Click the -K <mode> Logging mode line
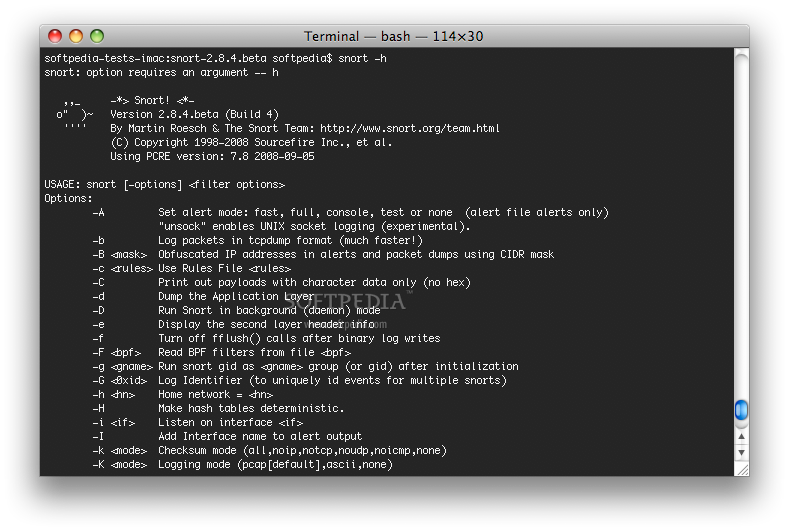 click(x=243, y=465)
